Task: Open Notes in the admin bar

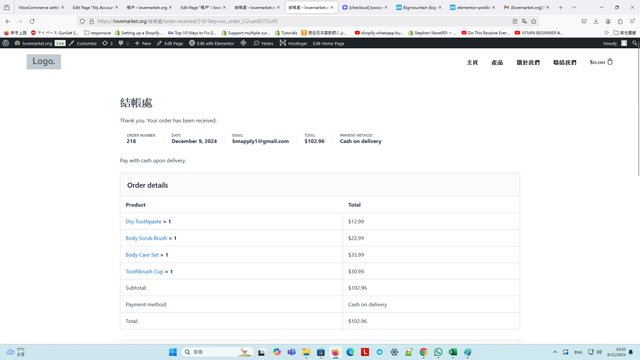Action: pyautogui.click(x=263, y=43)
